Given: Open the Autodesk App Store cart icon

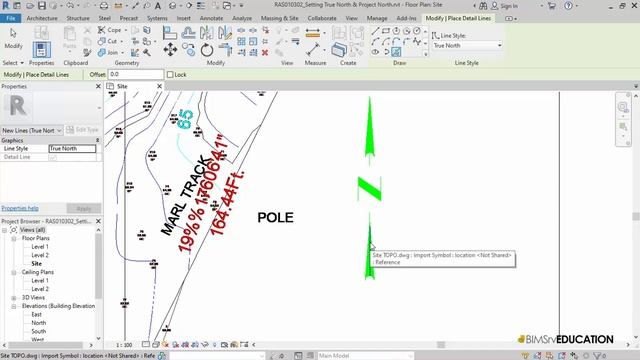Looking at the screenshot, I should point(552,6).
